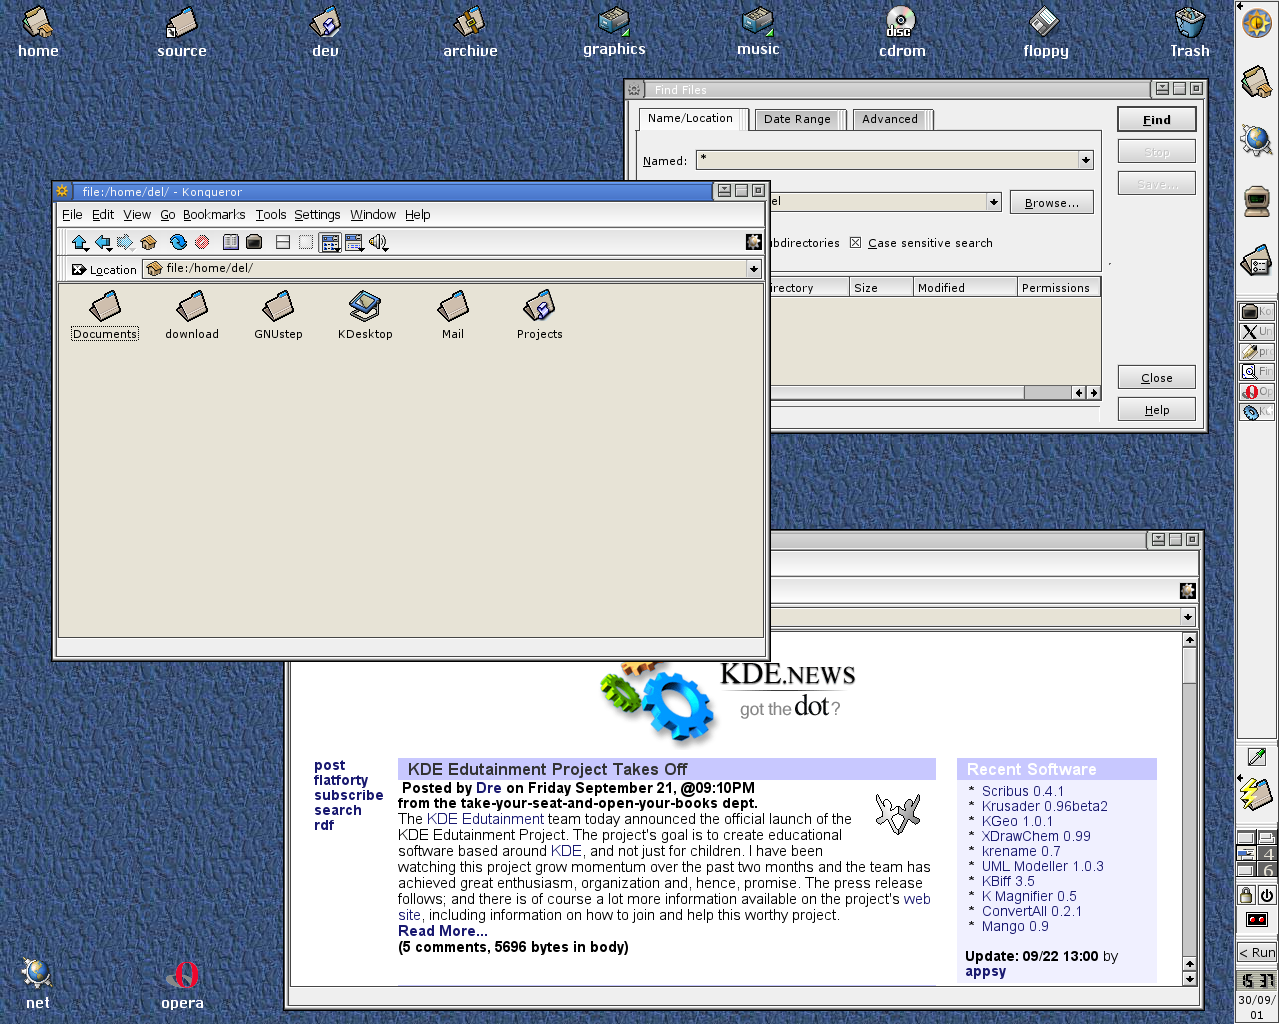Image resolution: width=1280 pixels, height=1024 pixels.
Task: Click the Back arrow in Konqueror toolbar
Action: tap(103, 242)
